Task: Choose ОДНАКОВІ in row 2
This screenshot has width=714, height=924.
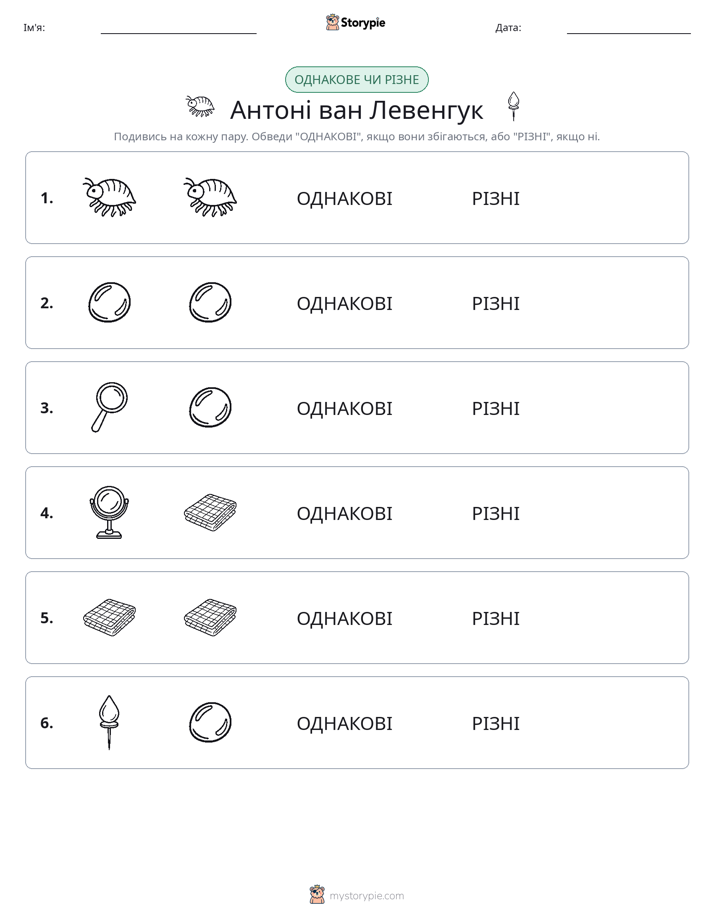Action: pos(344,303)
